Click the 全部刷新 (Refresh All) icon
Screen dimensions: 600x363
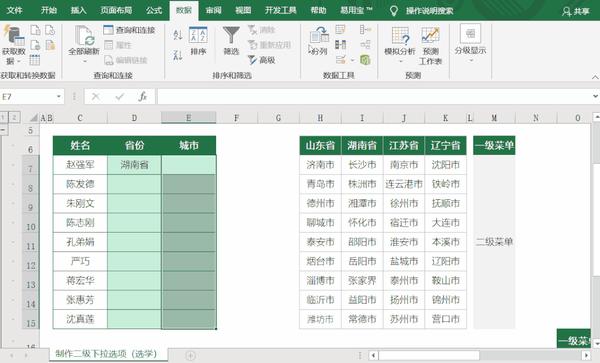click(x=84, y=36)
